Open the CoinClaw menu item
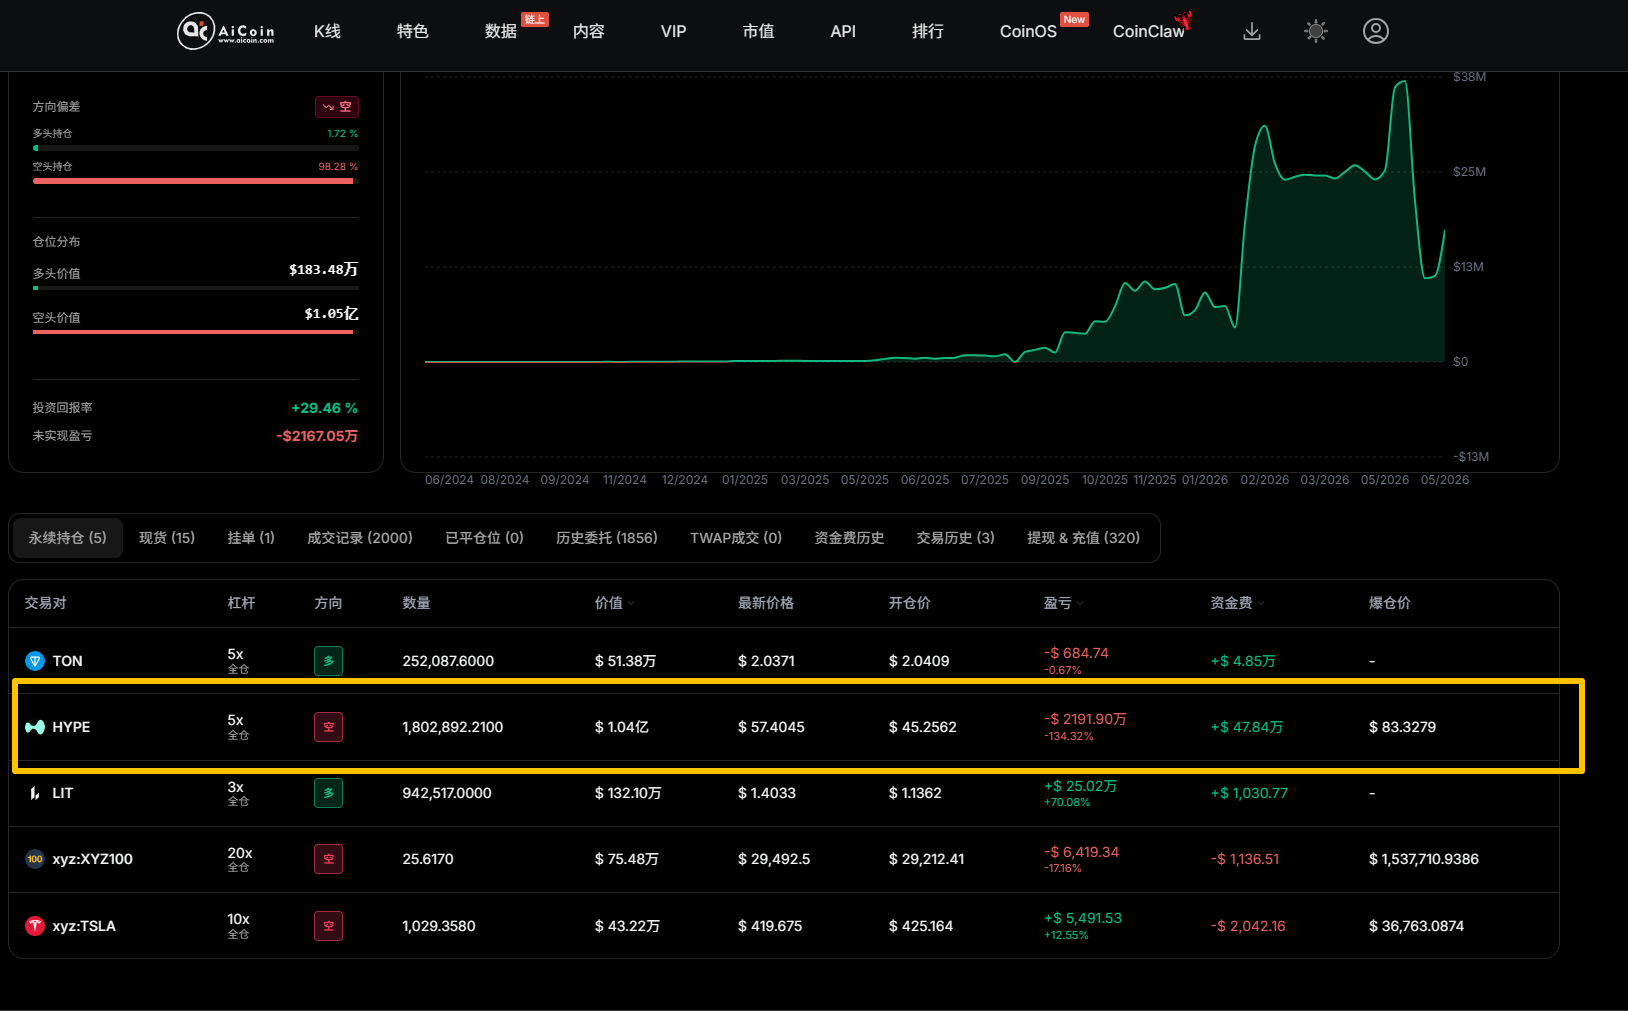Image resolution: width=1628 pixels, height=1011 pixels. coord(1148,31)
